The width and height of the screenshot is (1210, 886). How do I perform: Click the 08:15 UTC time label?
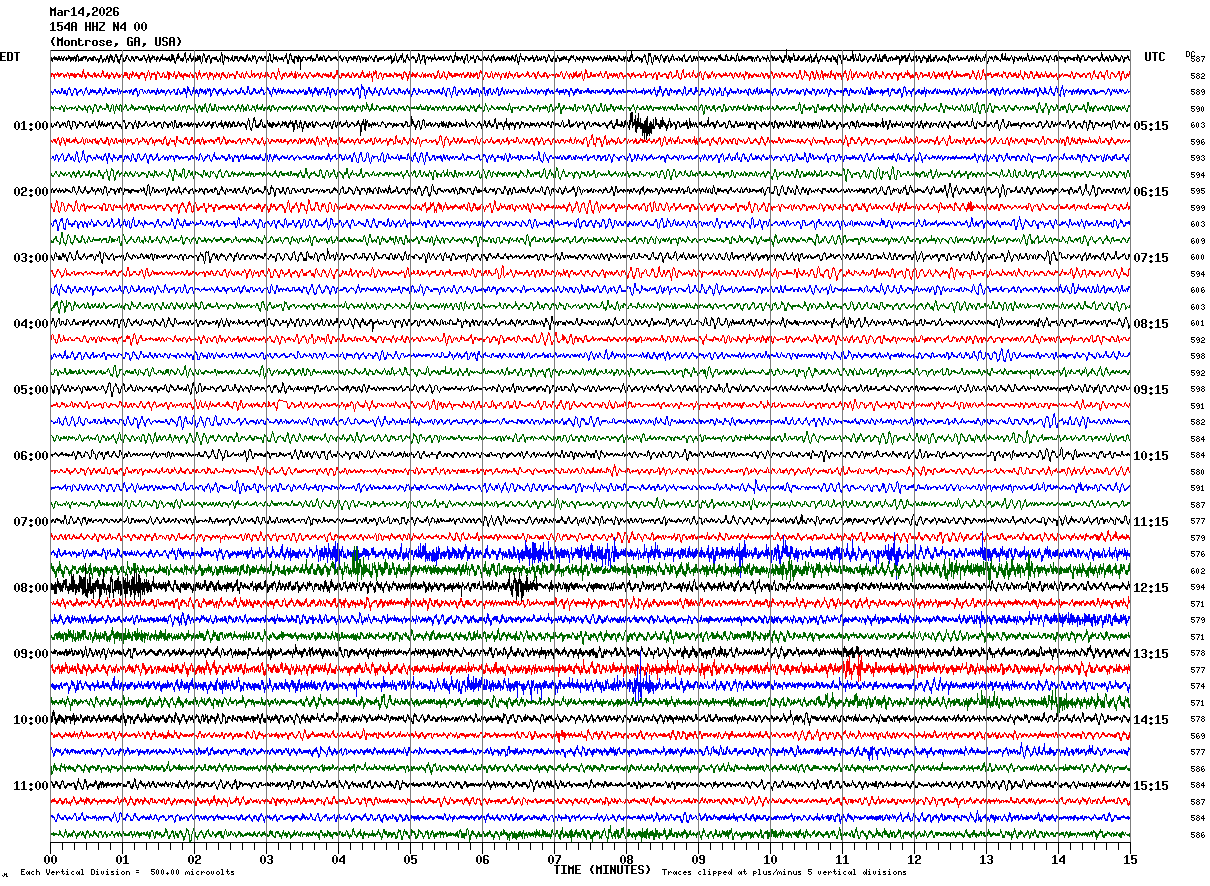point(1151,324)
